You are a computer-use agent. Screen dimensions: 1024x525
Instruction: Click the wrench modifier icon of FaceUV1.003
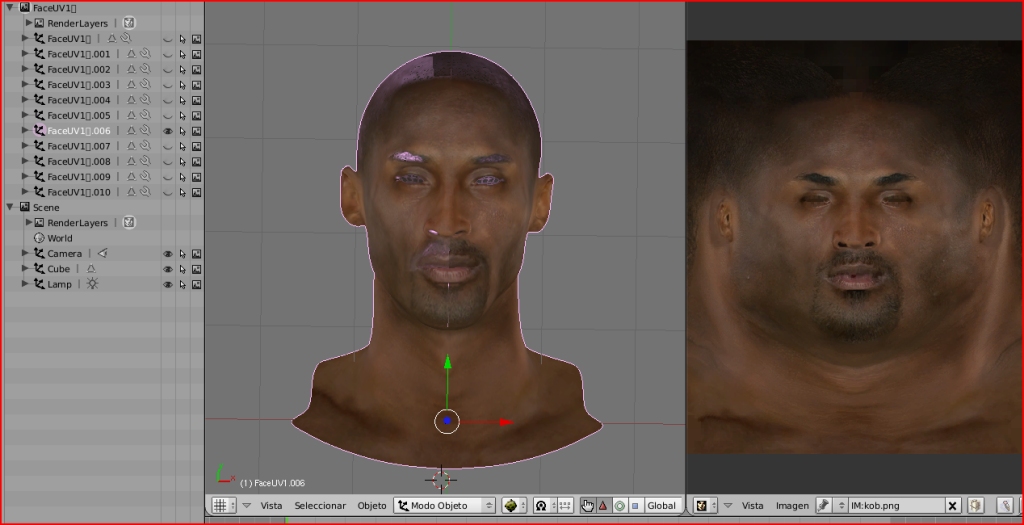point(145,85)
